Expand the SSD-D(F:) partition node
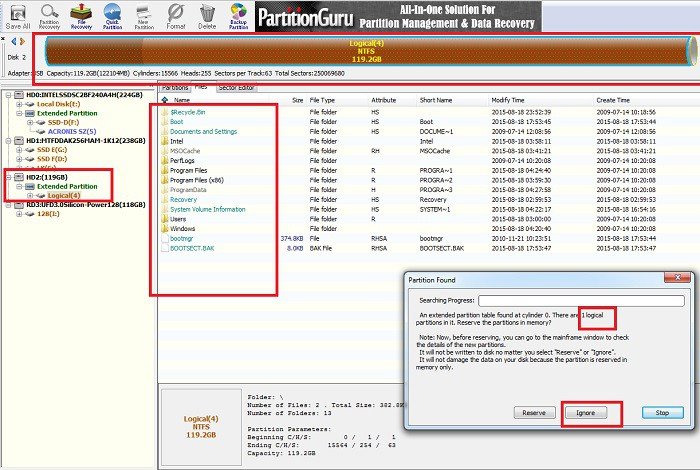 [x=30, y=122]
